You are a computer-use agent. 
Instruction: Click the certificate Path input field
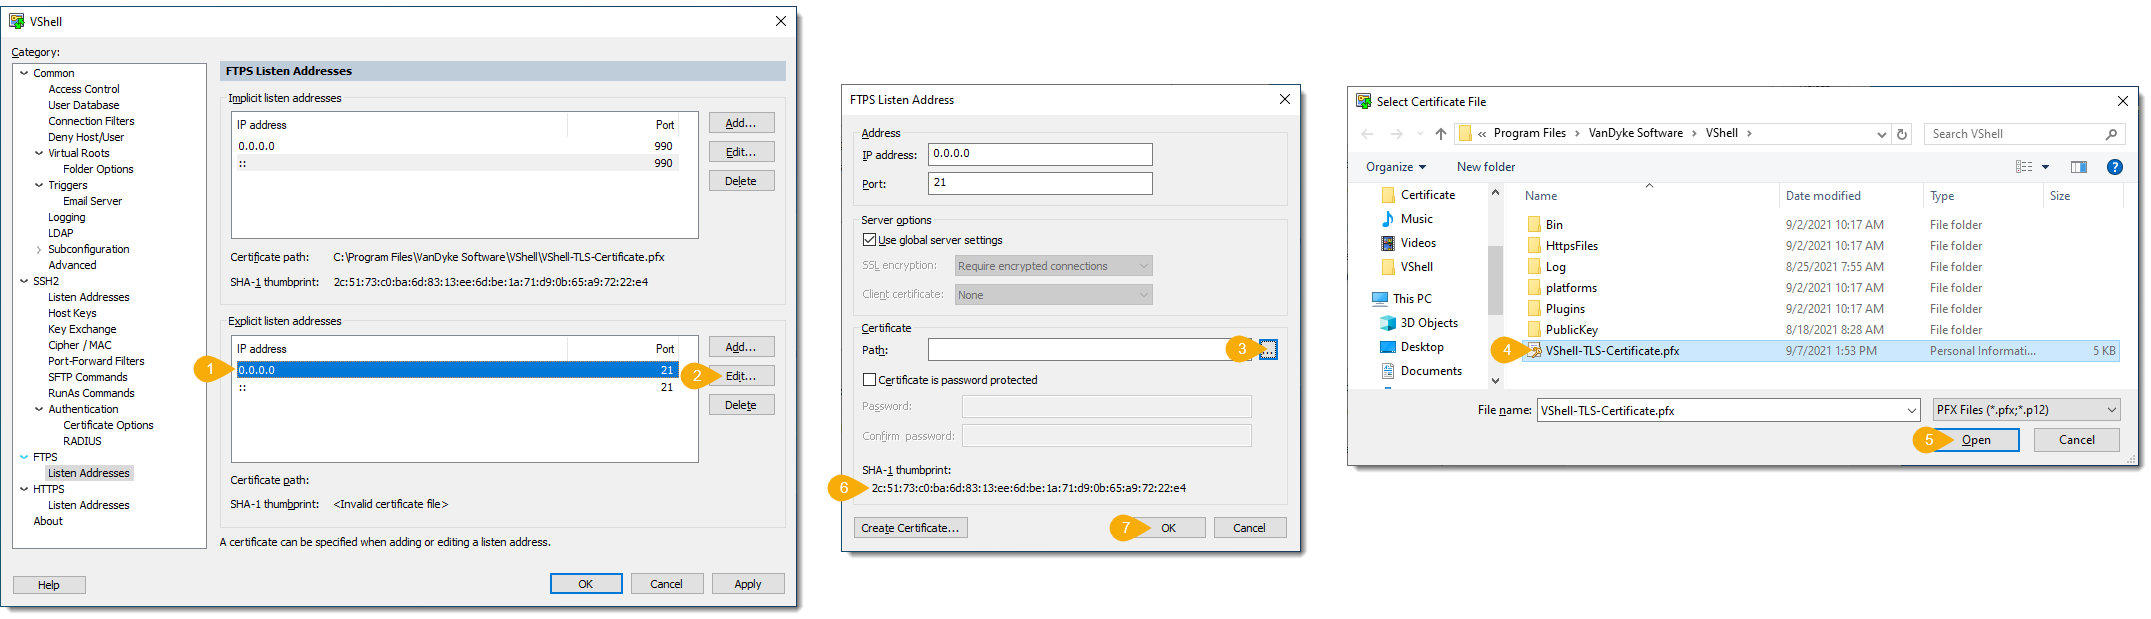click(1089, 350)
